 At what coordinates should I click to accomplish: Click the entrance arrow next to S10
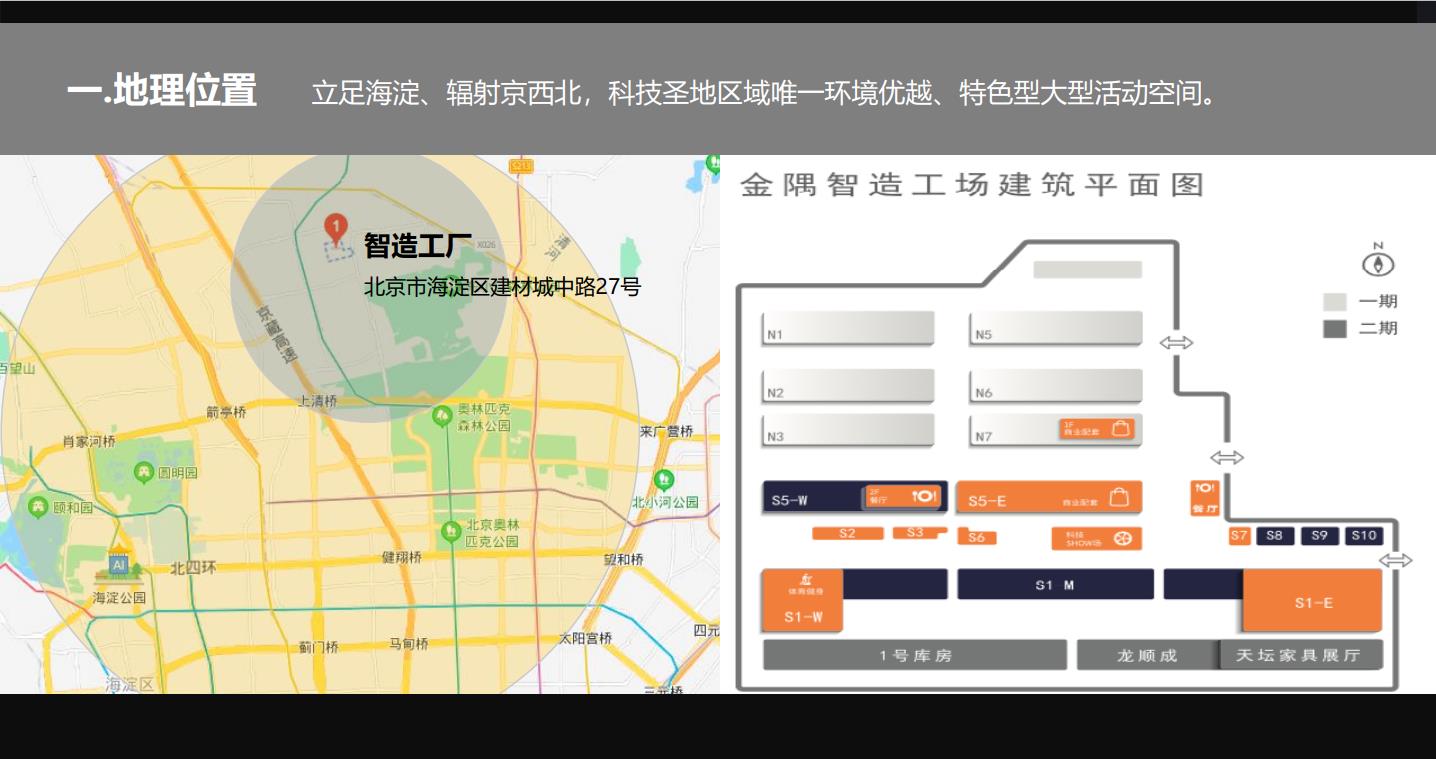1396,560
